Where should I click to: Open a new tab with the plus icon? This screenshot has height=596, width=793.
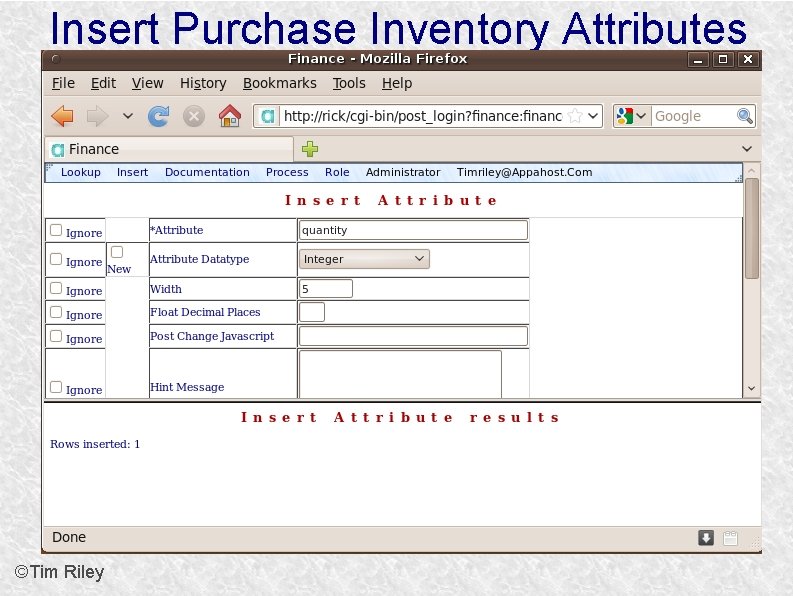point(310,149)
